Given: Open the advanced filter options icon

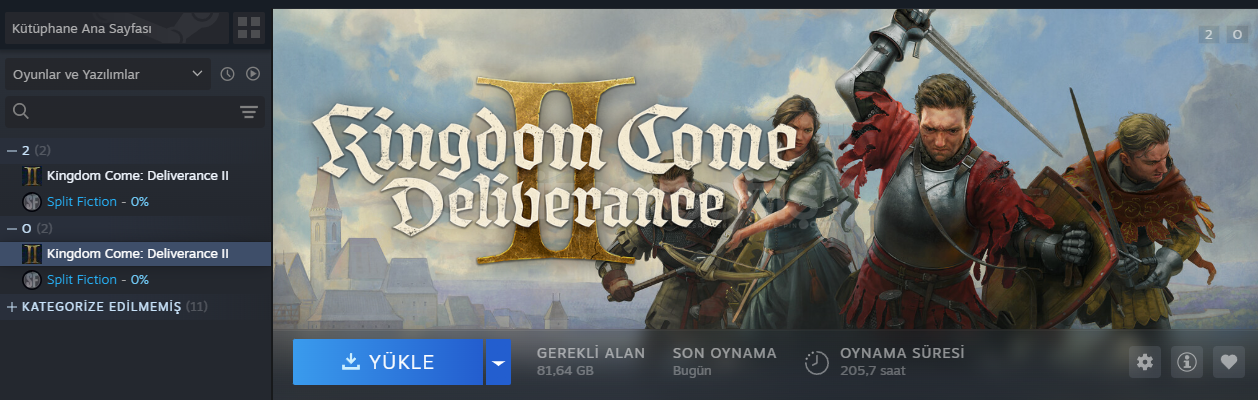Looking at the screenshot, I should pyautogui.click(x=249, y=112).
